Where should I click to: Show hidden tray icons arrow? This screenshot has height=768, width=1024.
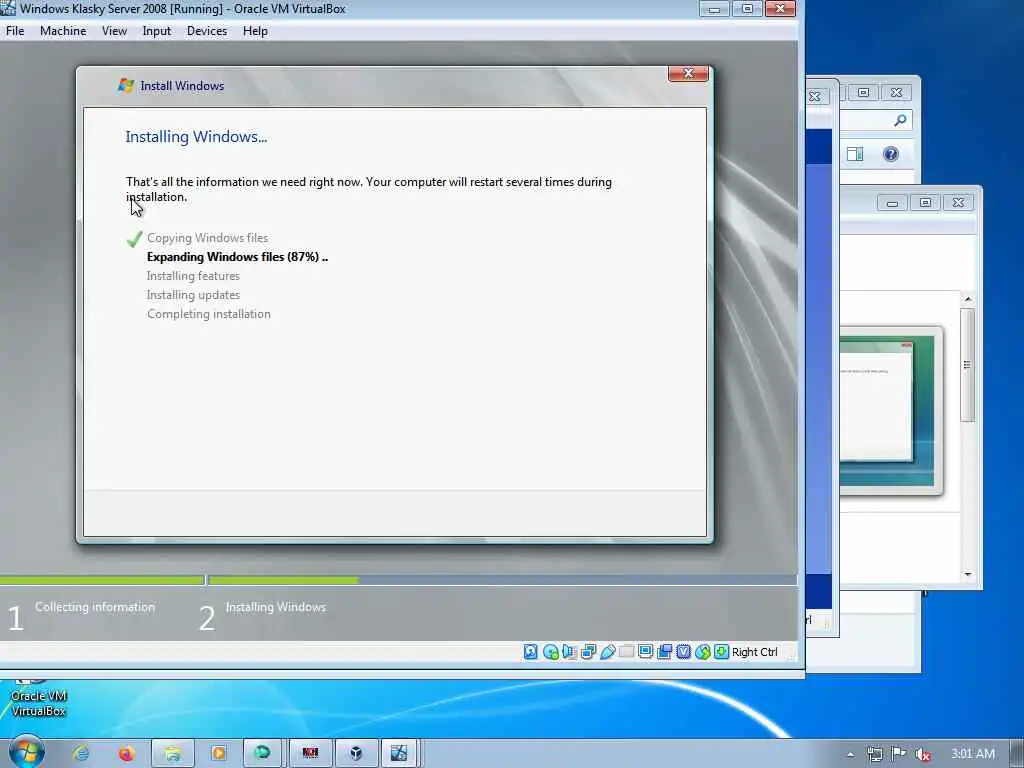coord(850,754)
